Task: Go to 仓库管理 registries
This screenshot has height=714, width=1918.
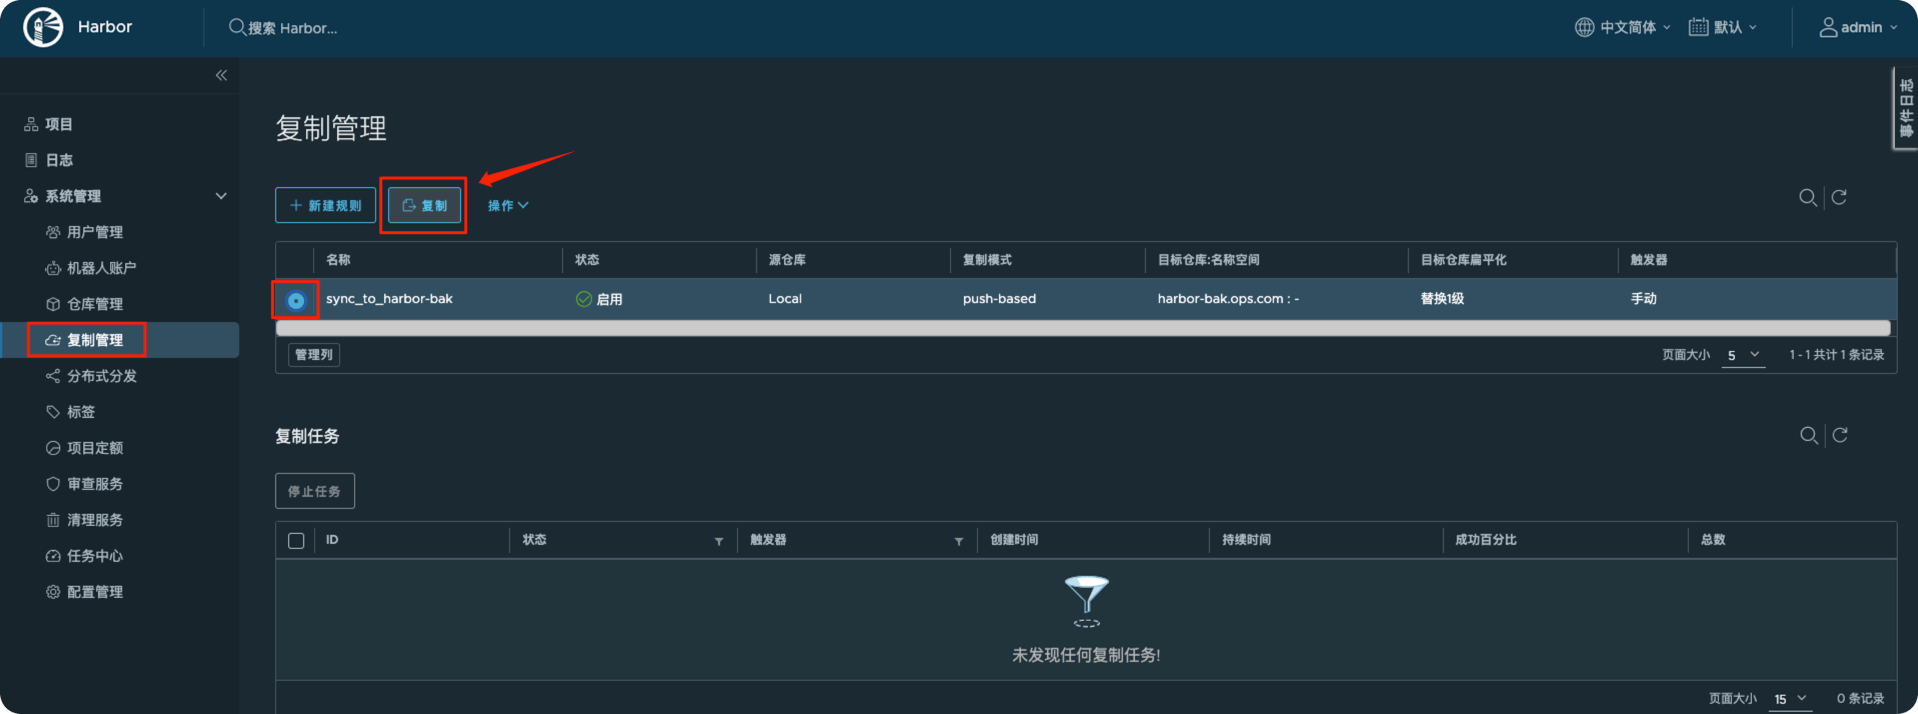Action: pyautogui.click(x=95, y=304)
